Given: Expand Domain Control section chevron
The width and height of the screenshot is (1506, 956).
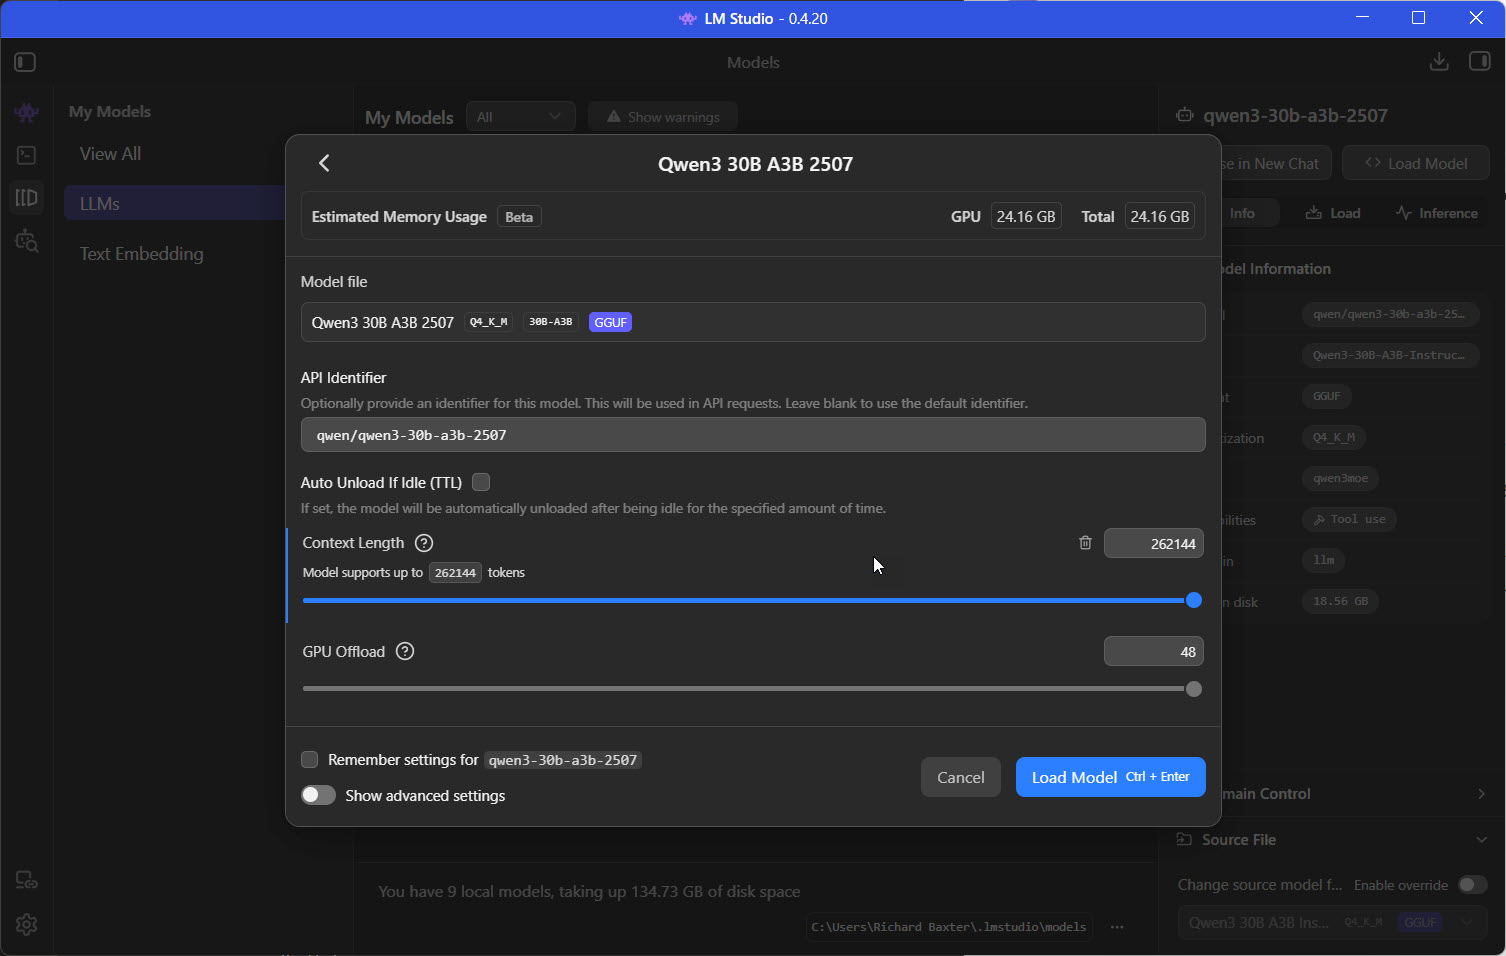Looking at the screenshot, I should [x=1481, y=794].
